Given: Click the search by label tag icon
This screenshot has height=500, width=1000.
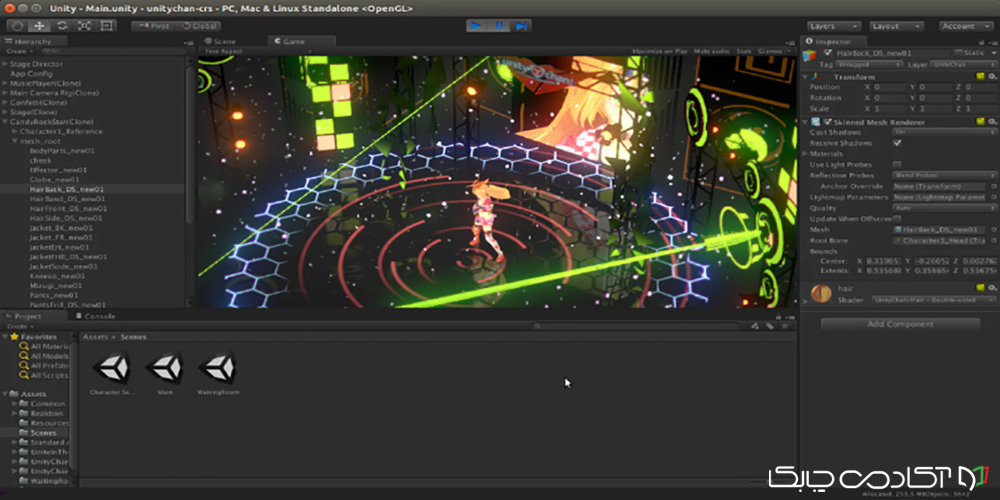Looking at the screenshot, I should (x=770, y=326).
